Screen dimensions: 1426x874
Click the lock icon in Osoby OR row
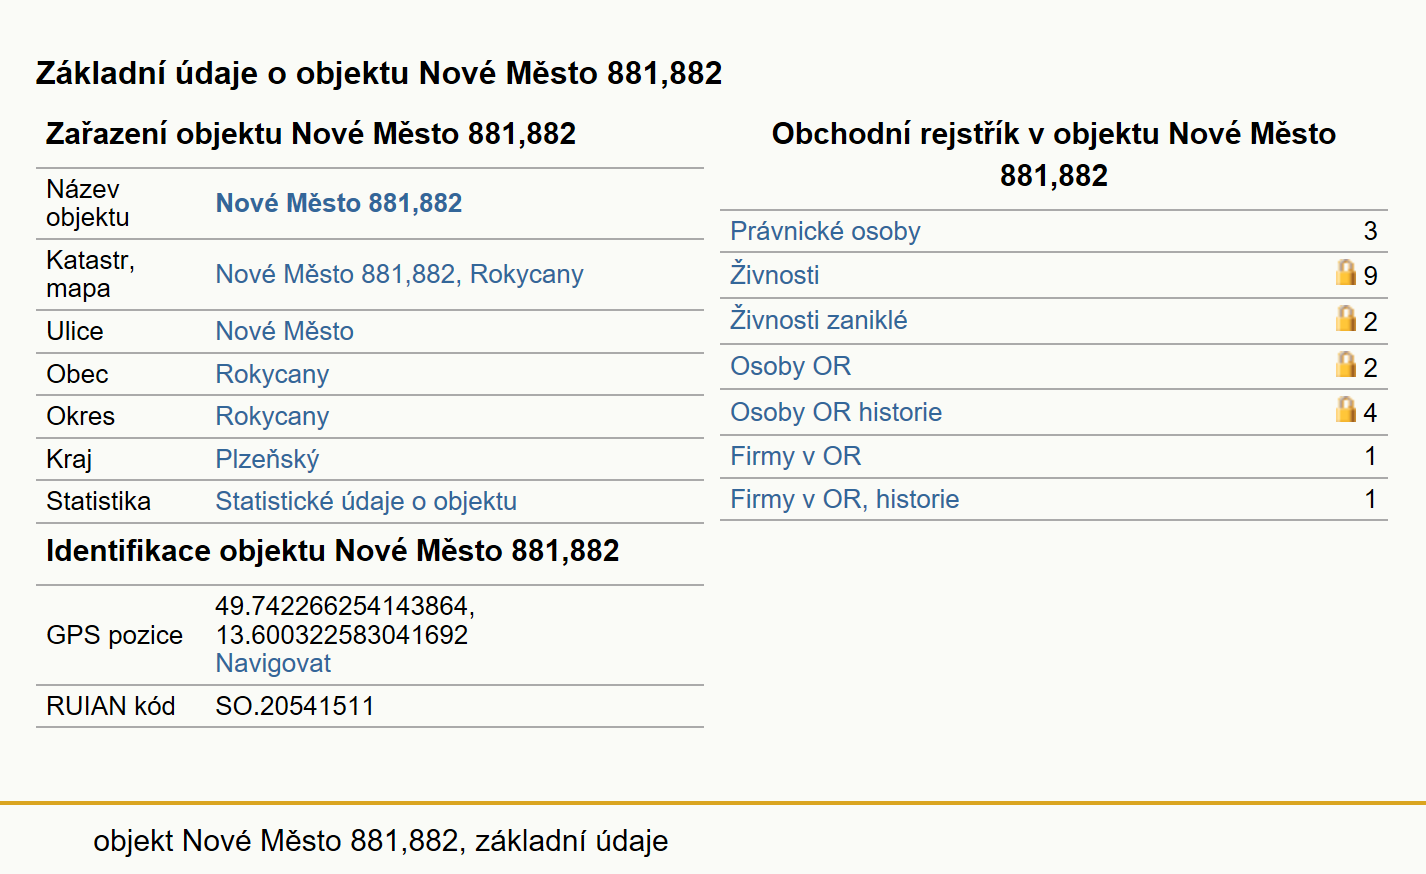(1346, 364)
